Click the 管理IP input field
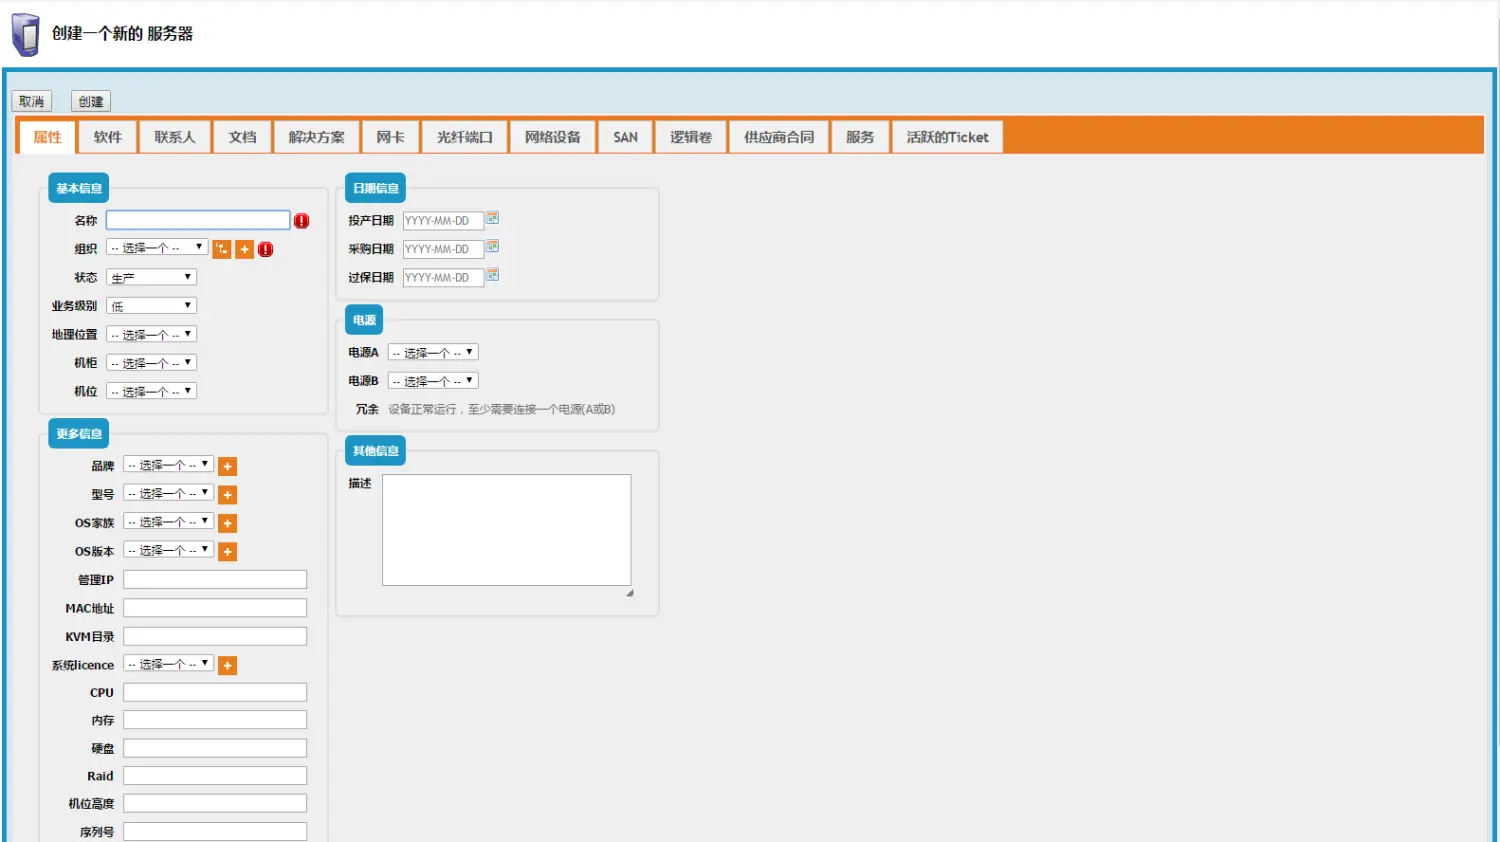 [215, 580]
